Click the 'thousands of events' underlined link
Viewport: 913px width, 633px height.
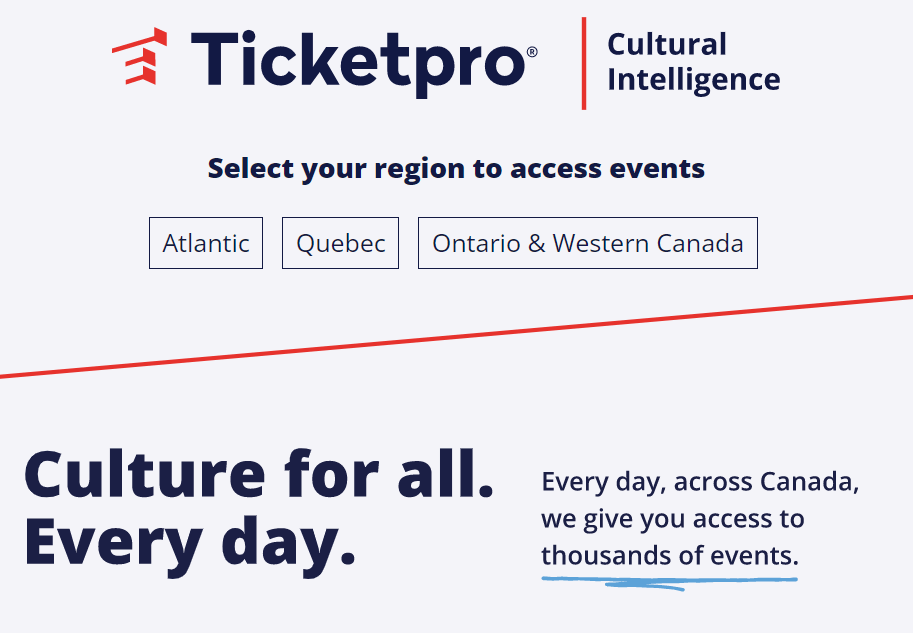coord(668,555)
